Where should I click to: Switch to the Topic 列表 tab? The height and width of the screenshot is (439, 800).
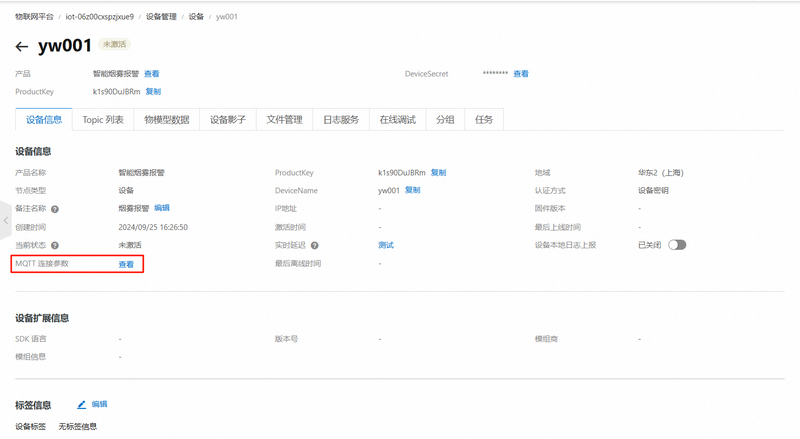(x=103, y=120)
